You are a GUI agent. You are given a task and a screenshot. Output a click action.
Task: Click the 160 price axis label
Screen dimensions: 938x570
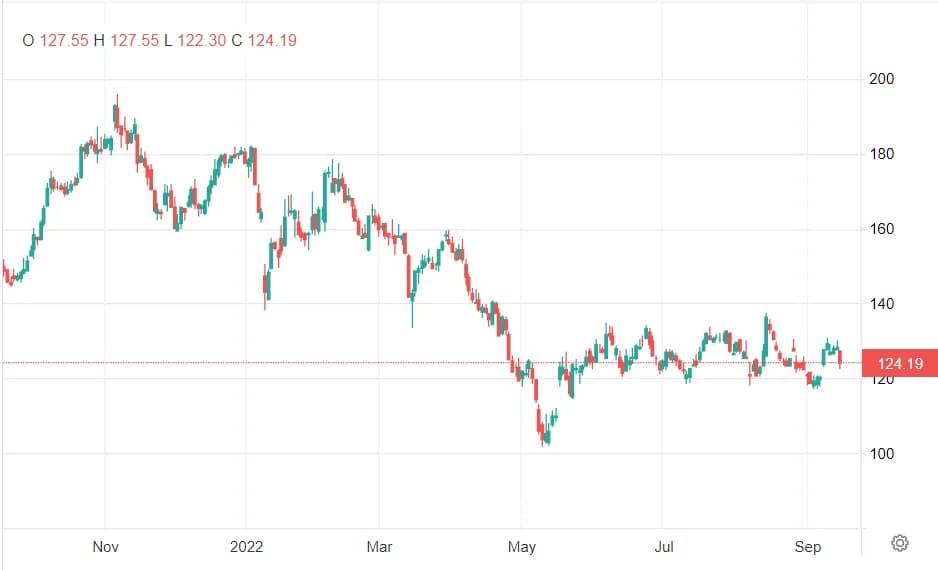coord(881,229)
